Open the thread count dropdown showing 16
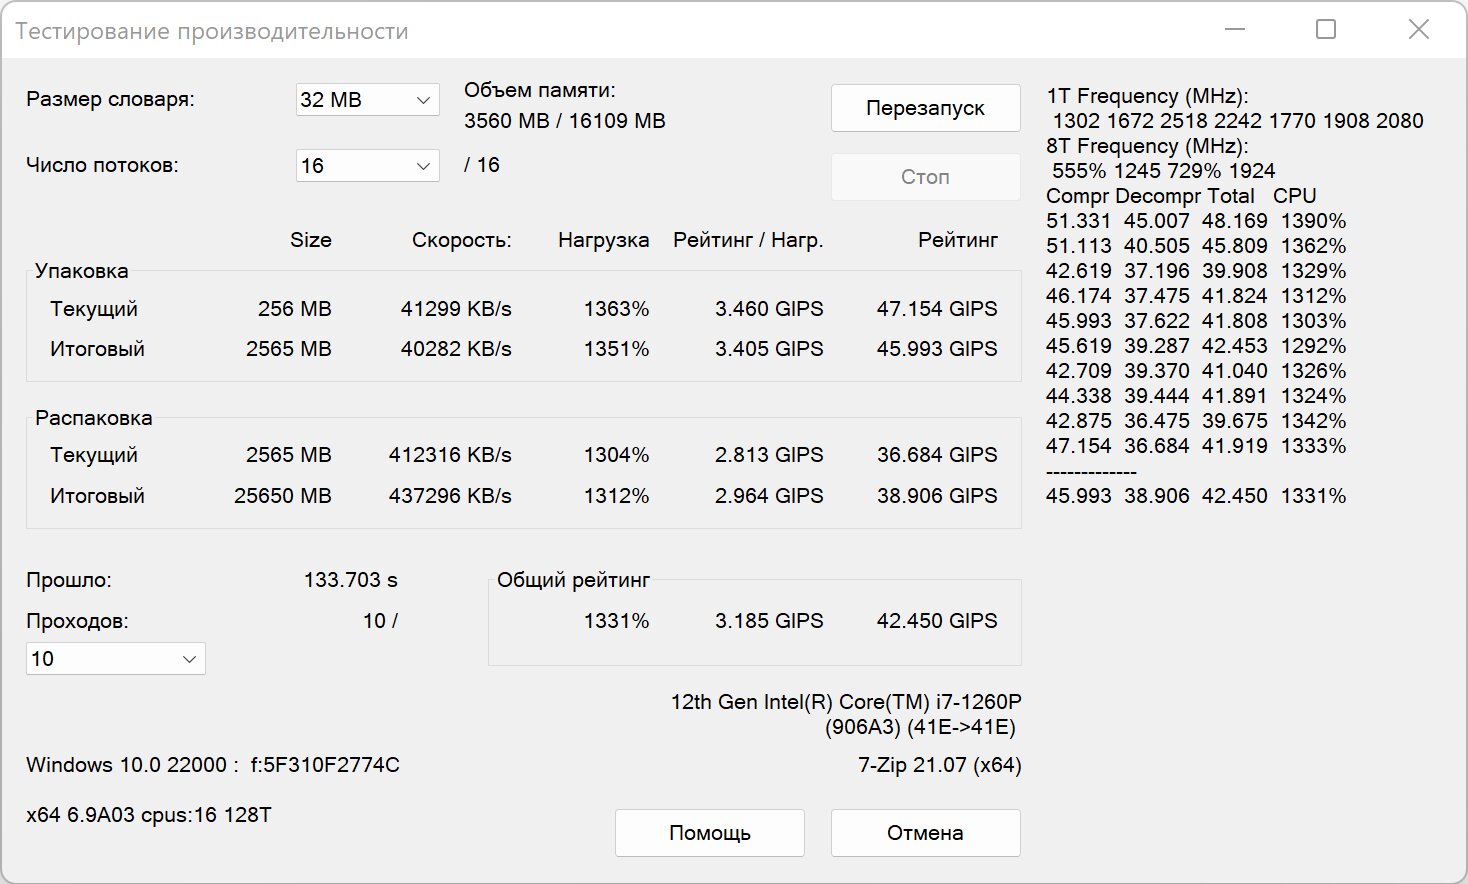Screen dimensions: 1468x884 coord(367,166)
